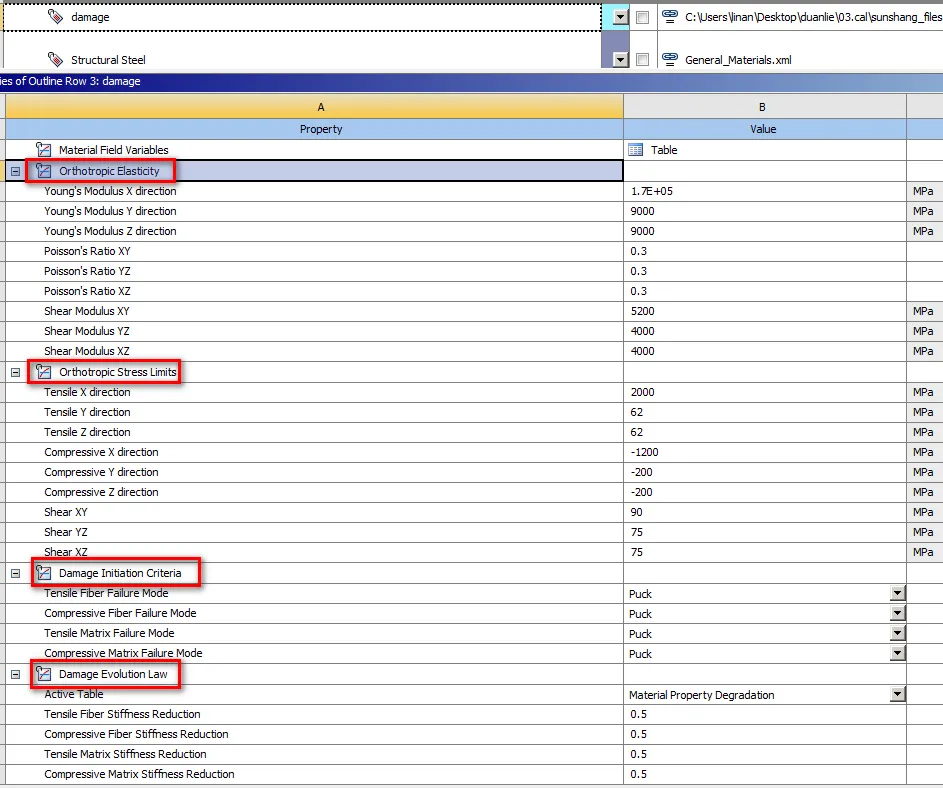The width and height of the screenshot is (943, 788).
Task: Click the damage material tag icon
Action: tap(55, 17)
